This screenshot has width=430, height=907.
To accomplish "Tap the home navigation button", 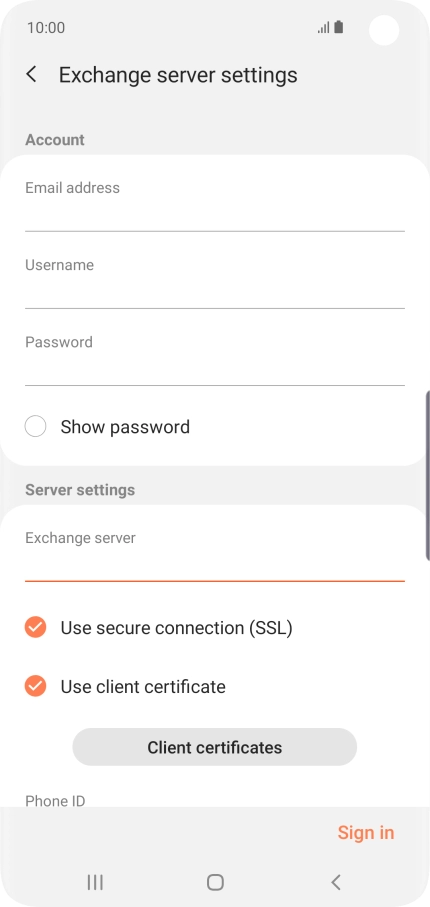I will point(215,882).
